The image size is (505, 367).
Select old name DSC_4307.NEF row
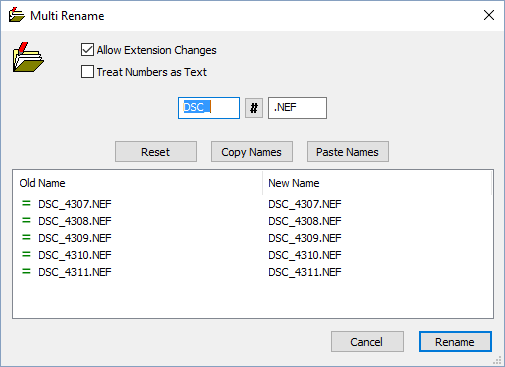[75, 204]
